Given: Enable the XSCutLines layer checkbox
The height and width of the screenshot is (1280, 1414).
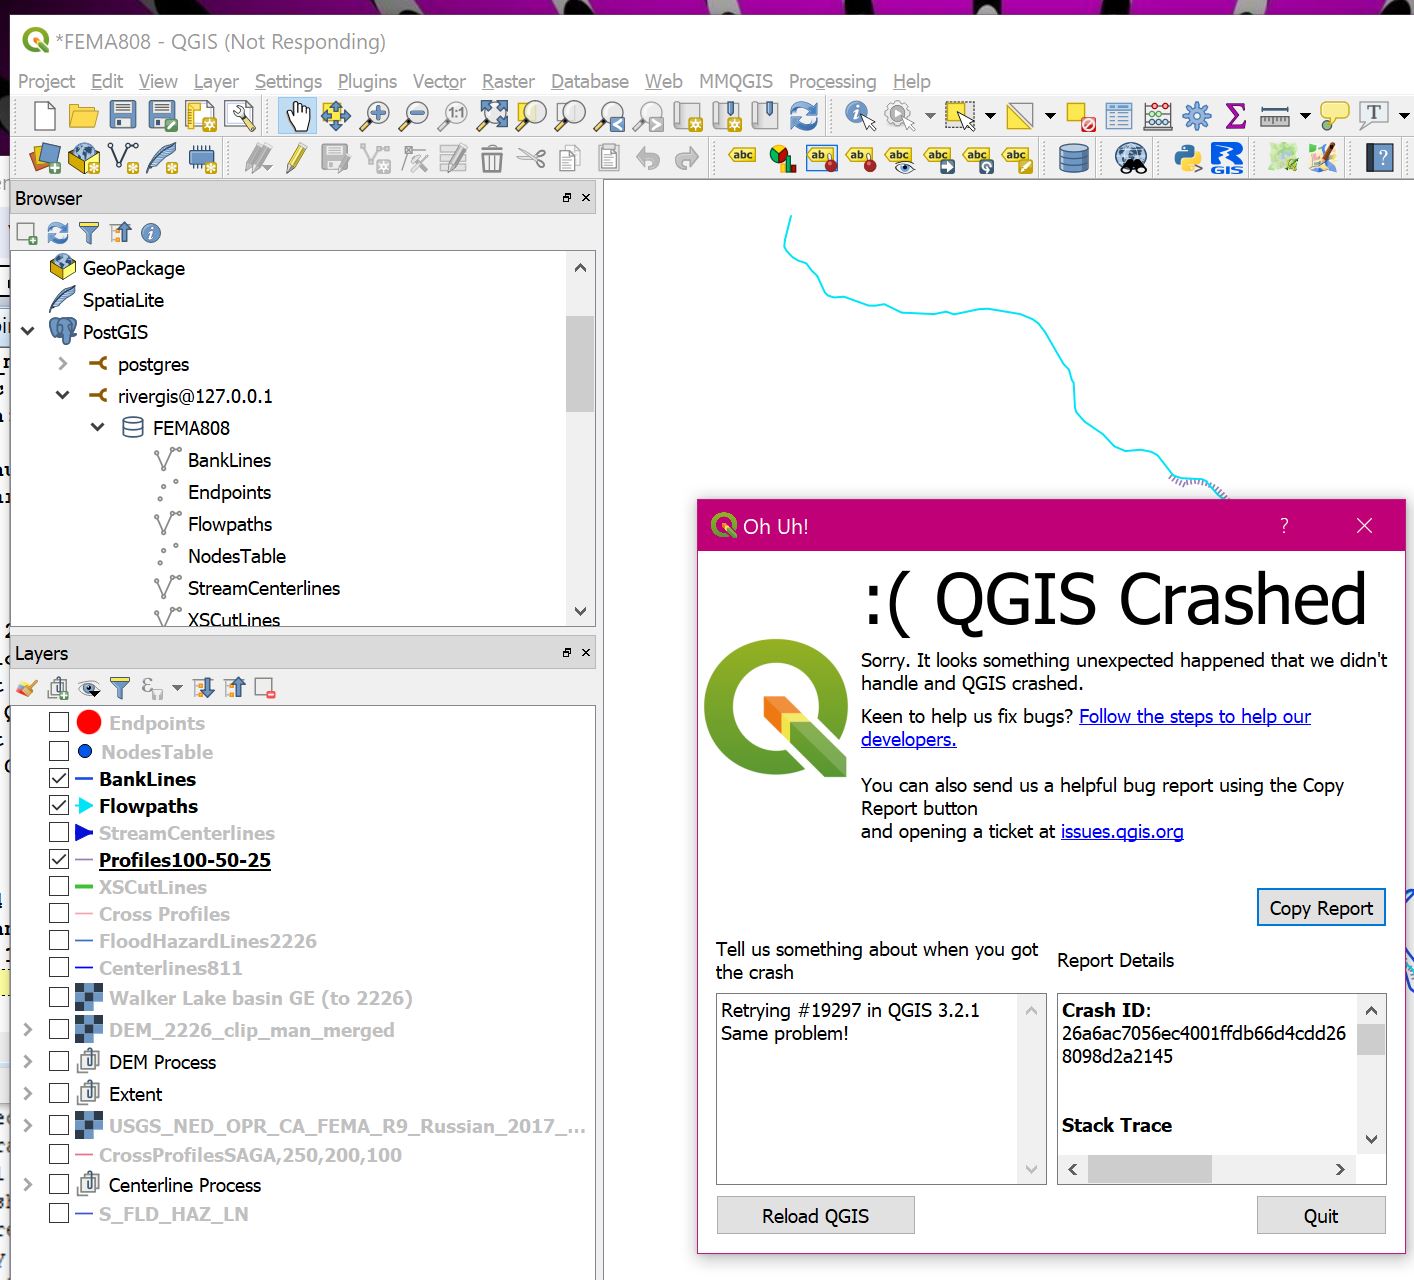Looking at the screenshot, I should pyautogui.click(x=59, y=887).
